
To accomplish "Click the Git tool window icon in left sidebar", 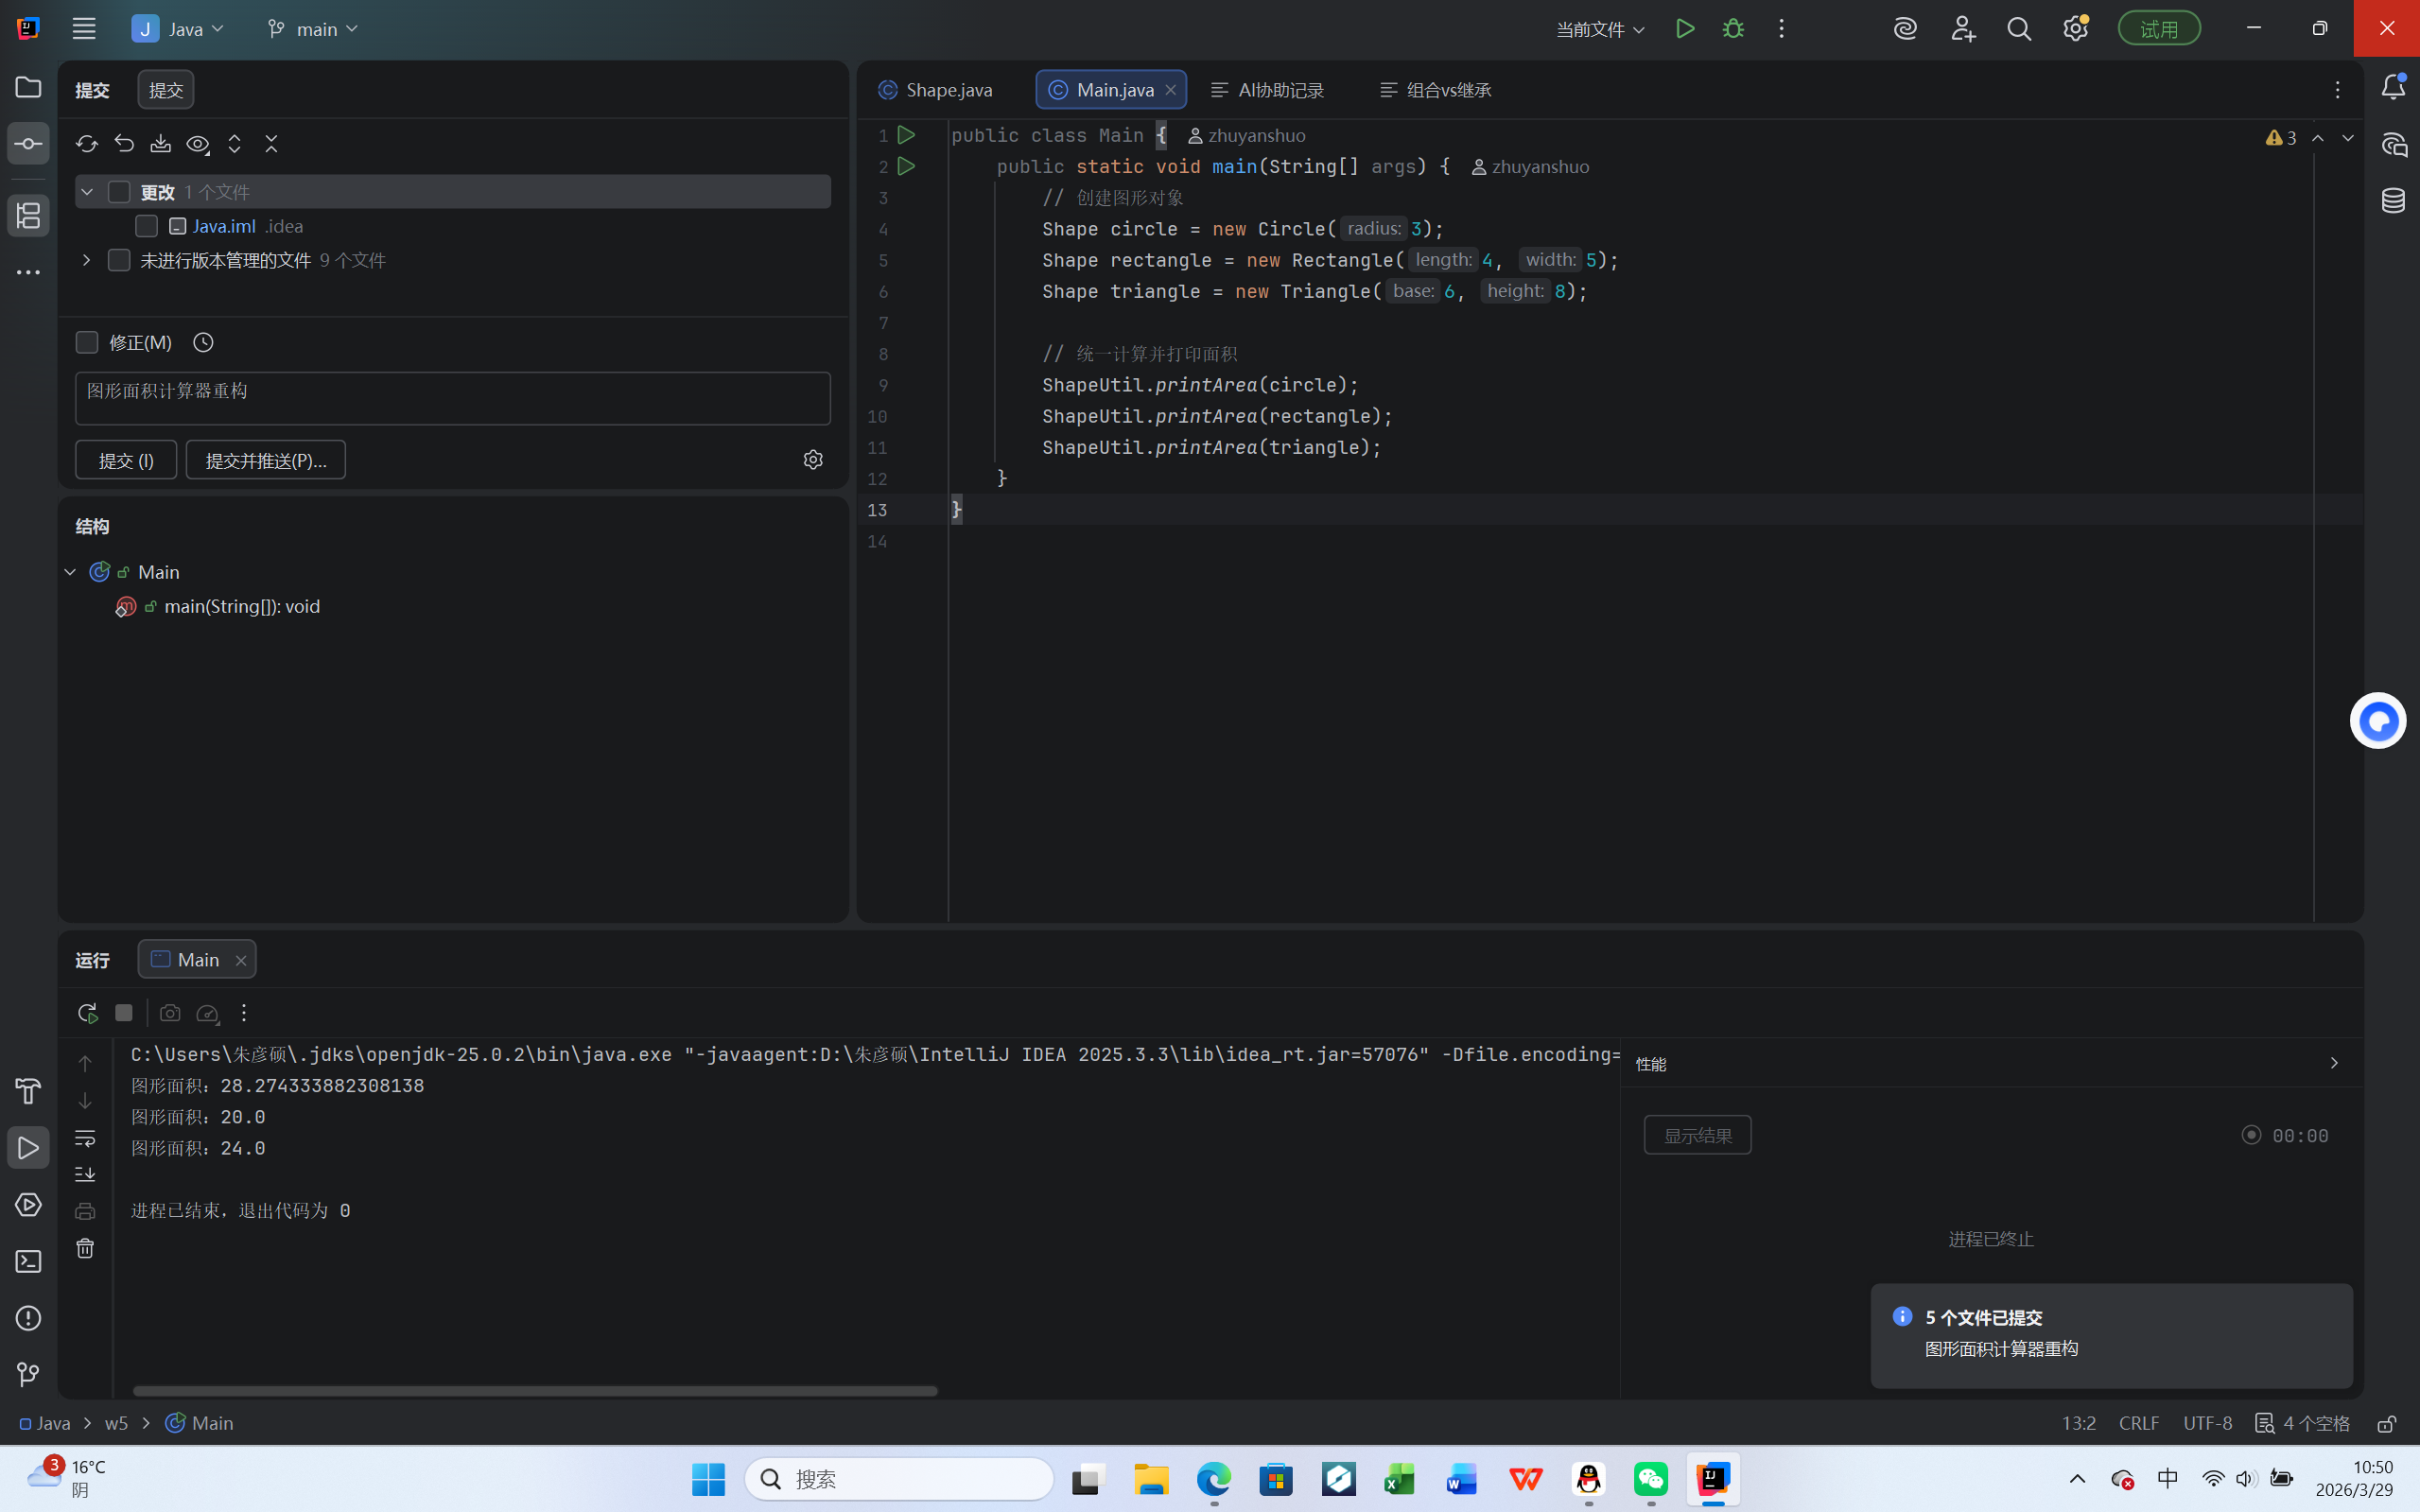I will (x=28, y=1375).
